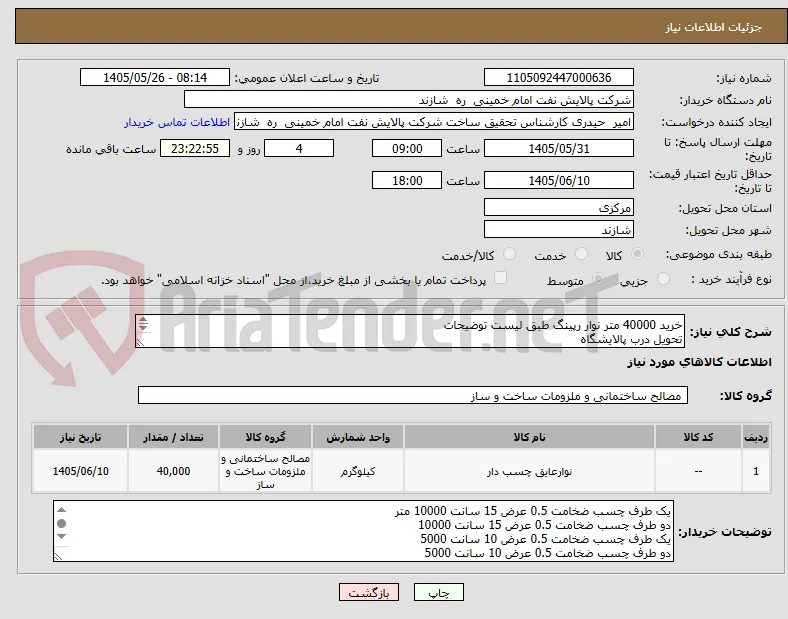Click the buyer notes textarea
The width and height of the screenshot is (788, 619).
pyautogui.click(x=363, y=531)
